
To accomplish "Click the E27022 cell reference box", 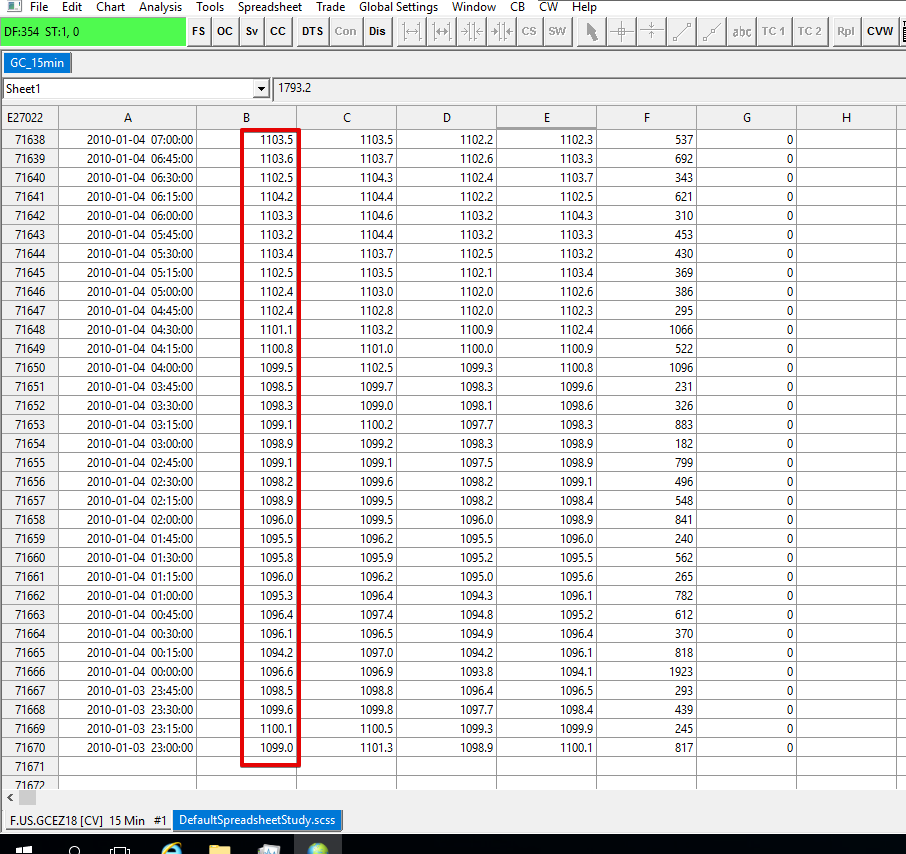I will pyautogui.click(x=29, y=118).
